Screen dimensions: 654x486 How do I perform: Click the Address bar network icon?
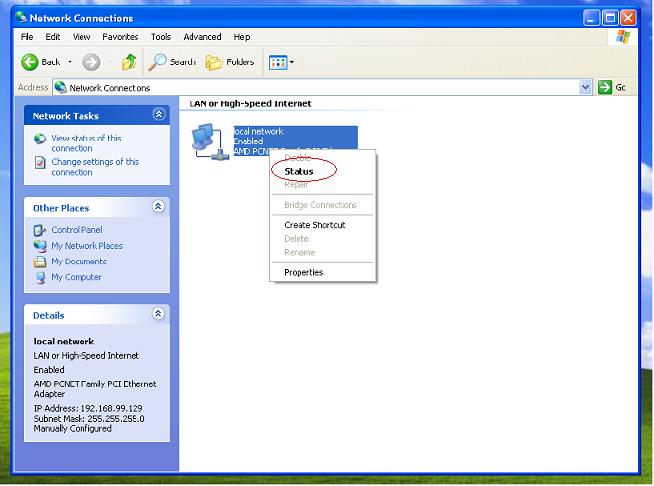coord(61,87)
